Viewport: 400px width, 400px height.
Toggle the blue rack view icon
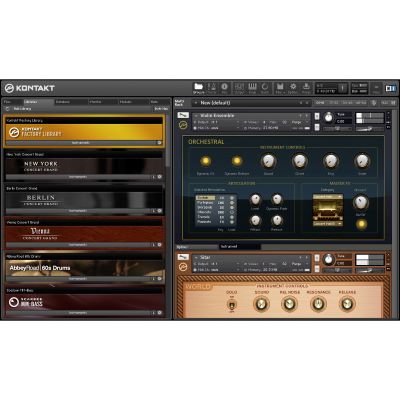click(x=390, y=88)
